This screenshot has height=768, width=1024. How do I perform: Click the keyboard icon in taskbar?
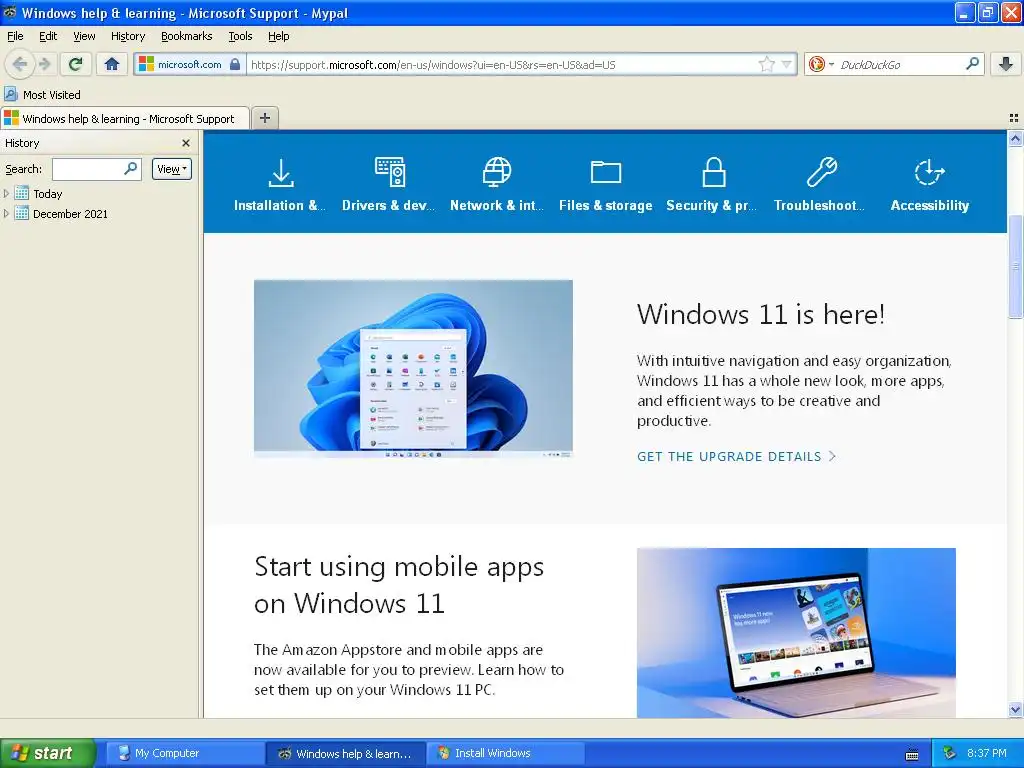point(912,754)
